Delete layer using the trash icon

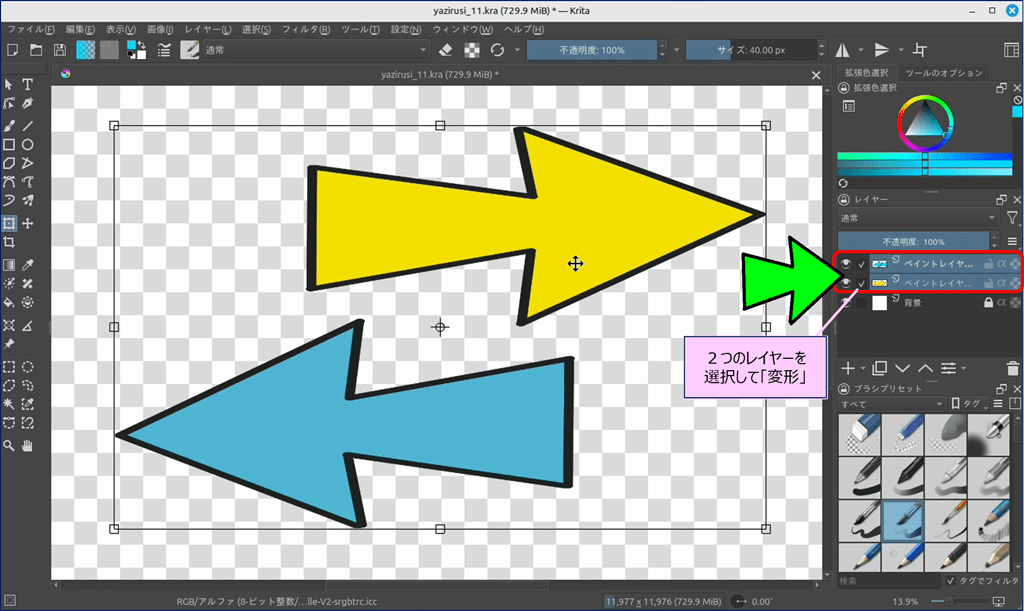click(x=1013, y=369)
